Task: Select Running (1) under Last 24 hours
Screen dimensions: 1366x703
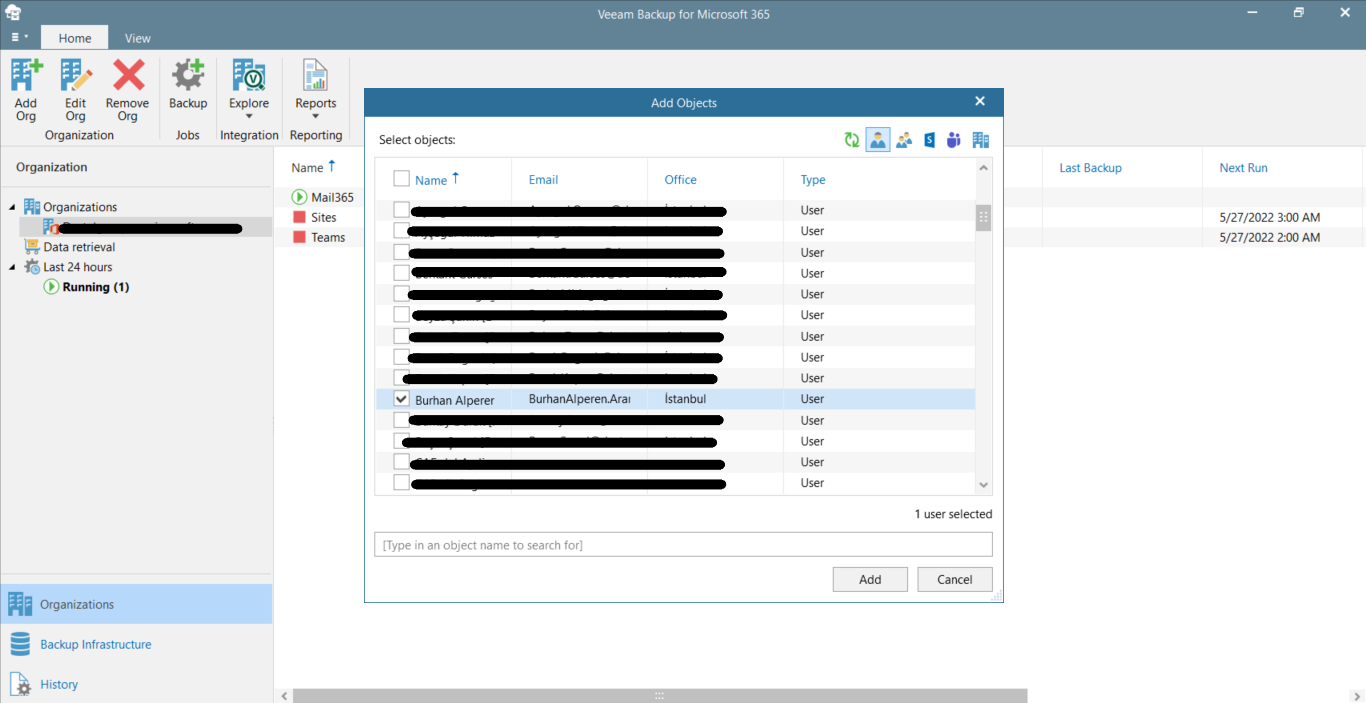Action: tap(96, 287)
